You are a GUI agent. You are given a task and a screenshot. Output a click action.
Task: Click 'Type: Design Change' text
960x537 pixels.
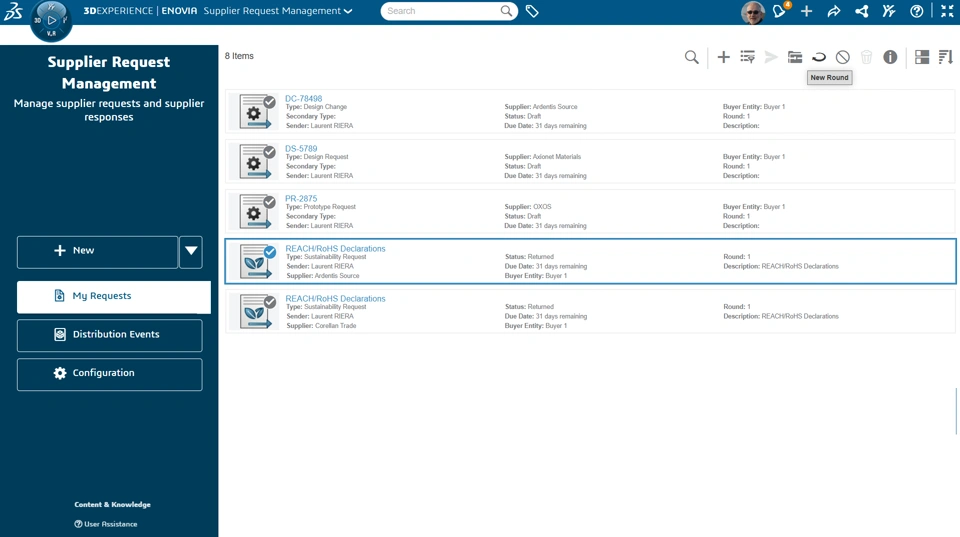point(316,107)
